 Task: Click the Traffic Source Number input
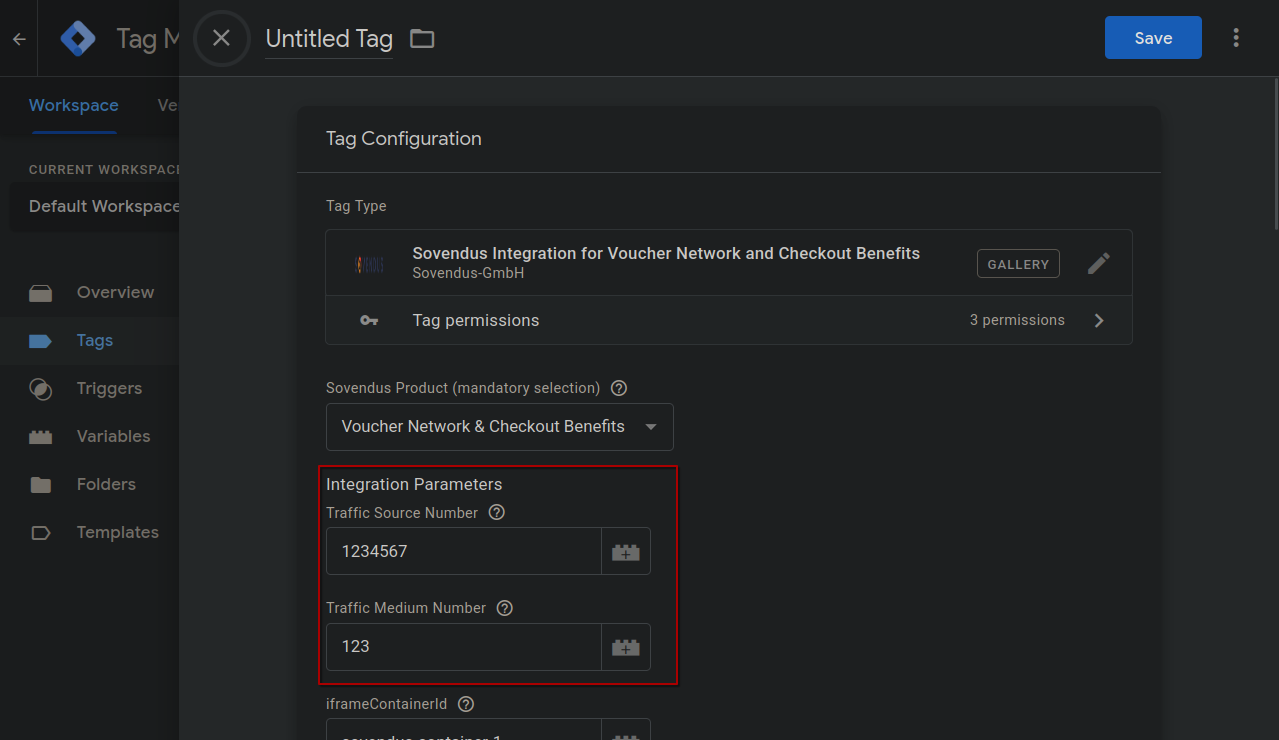click(x=464, y=551)
